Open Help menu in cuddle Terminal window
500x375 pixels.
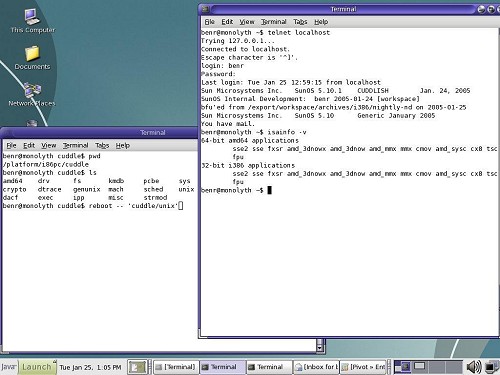[x=123, y=146]
